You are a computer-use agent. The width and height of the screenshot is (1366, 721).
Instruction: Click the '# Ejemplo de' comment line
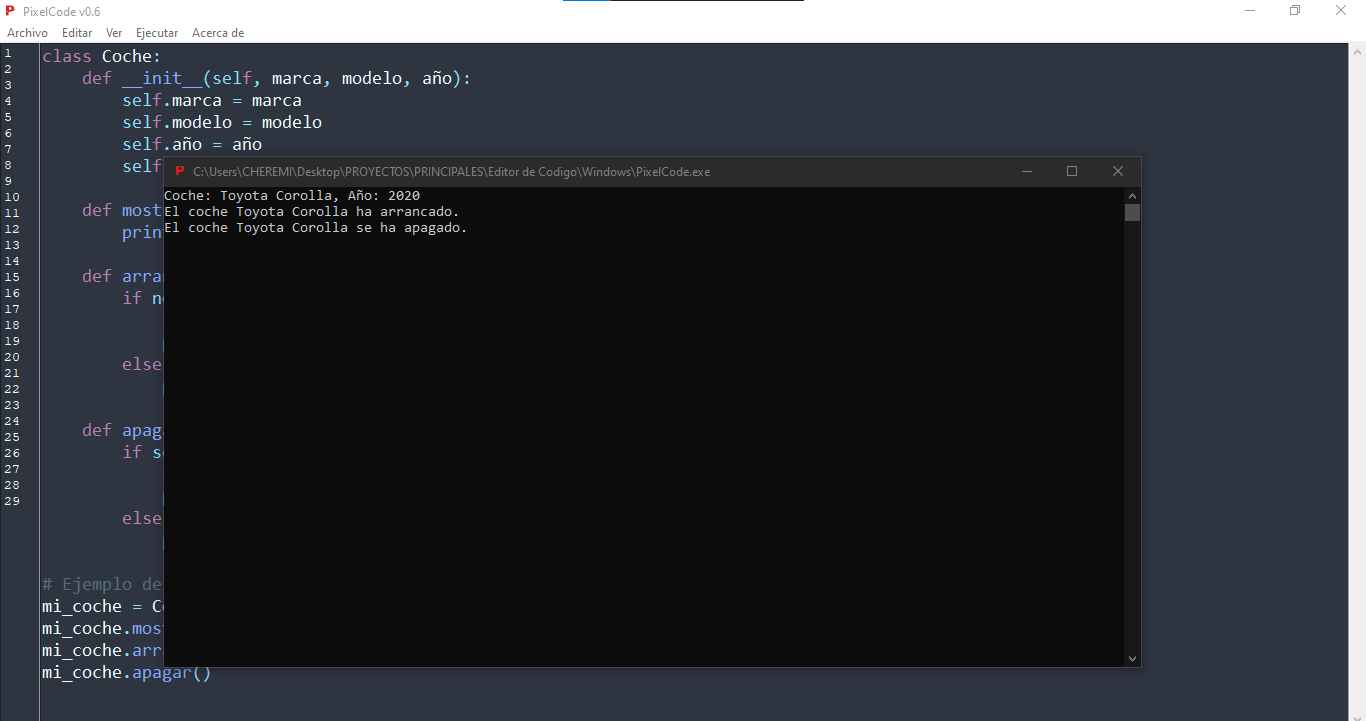102,585
